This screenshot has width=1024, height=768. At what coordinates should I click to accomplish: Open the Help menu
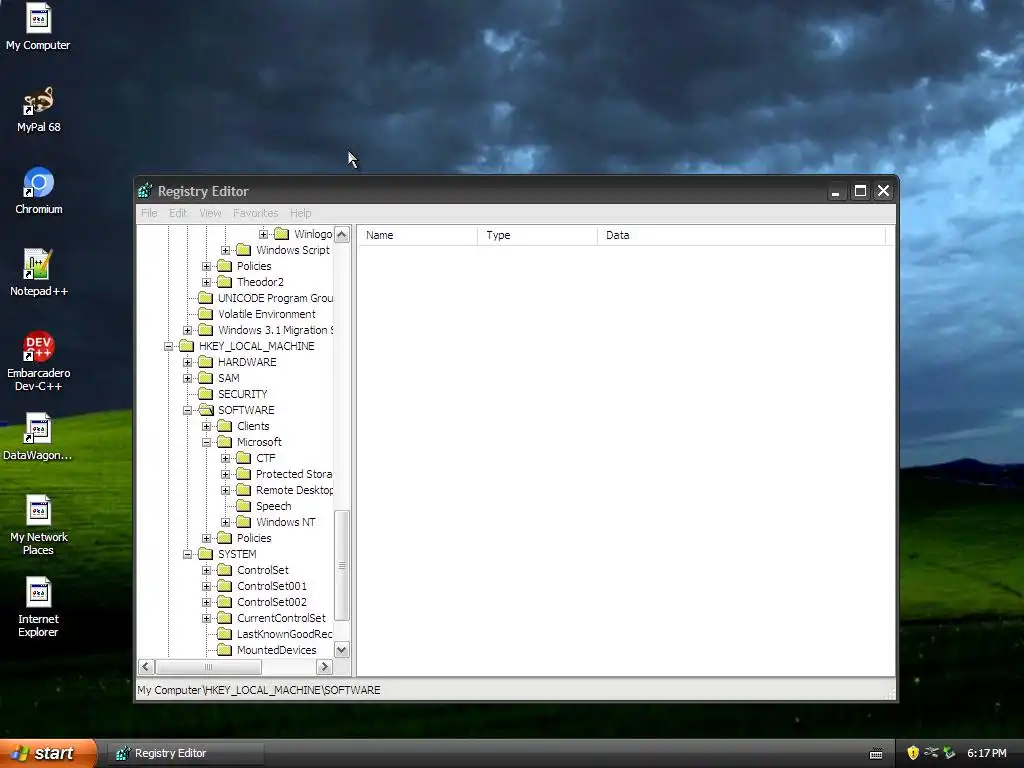point(300,213)
